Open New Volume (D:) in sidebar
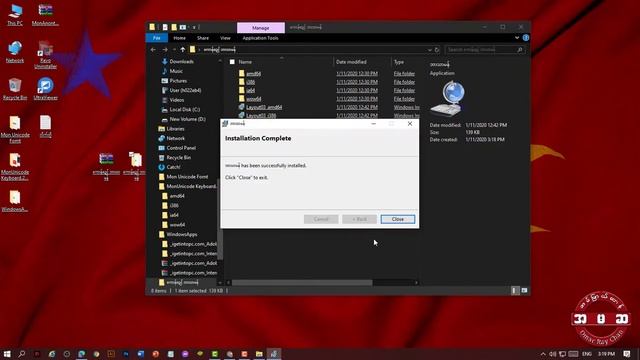This screenshot has height=360, width=640. coord(187,119)
